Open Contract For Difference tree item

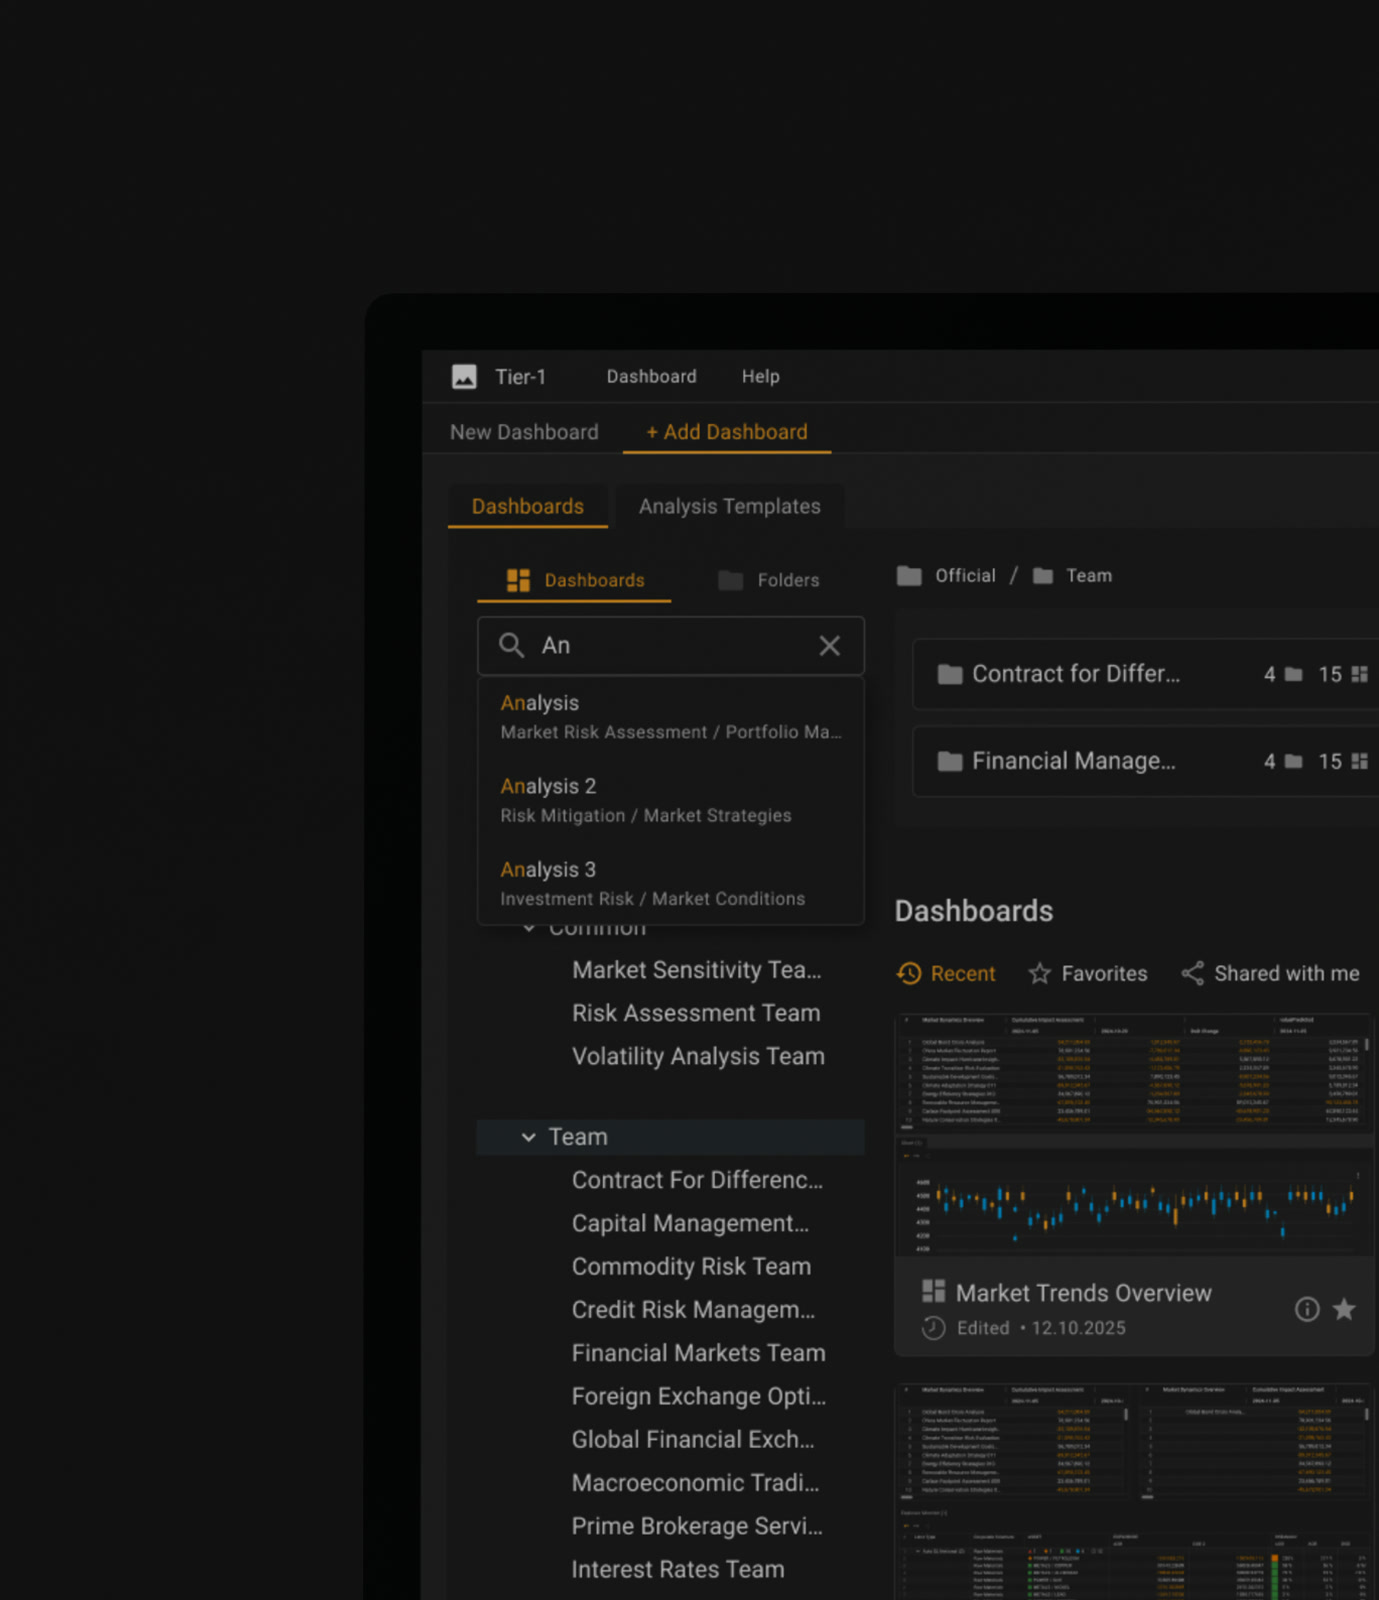click(x=697, y=1180)
